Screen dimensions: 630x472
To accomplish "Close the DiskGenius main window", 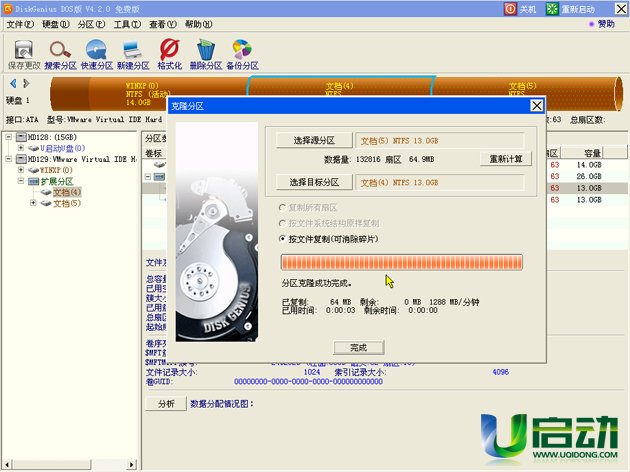I will click(621, 8).
